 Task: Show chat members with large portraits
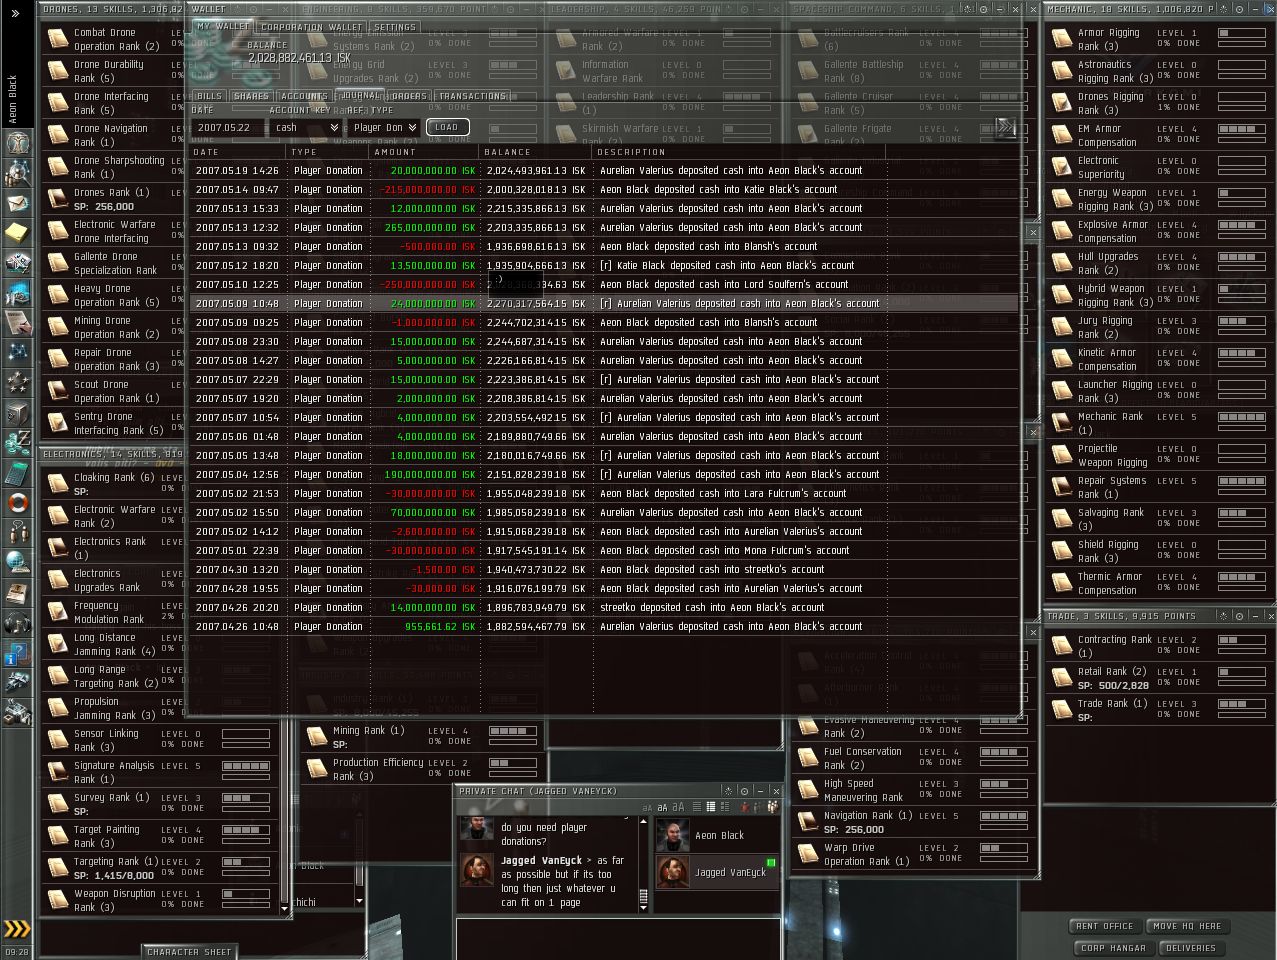773,807
